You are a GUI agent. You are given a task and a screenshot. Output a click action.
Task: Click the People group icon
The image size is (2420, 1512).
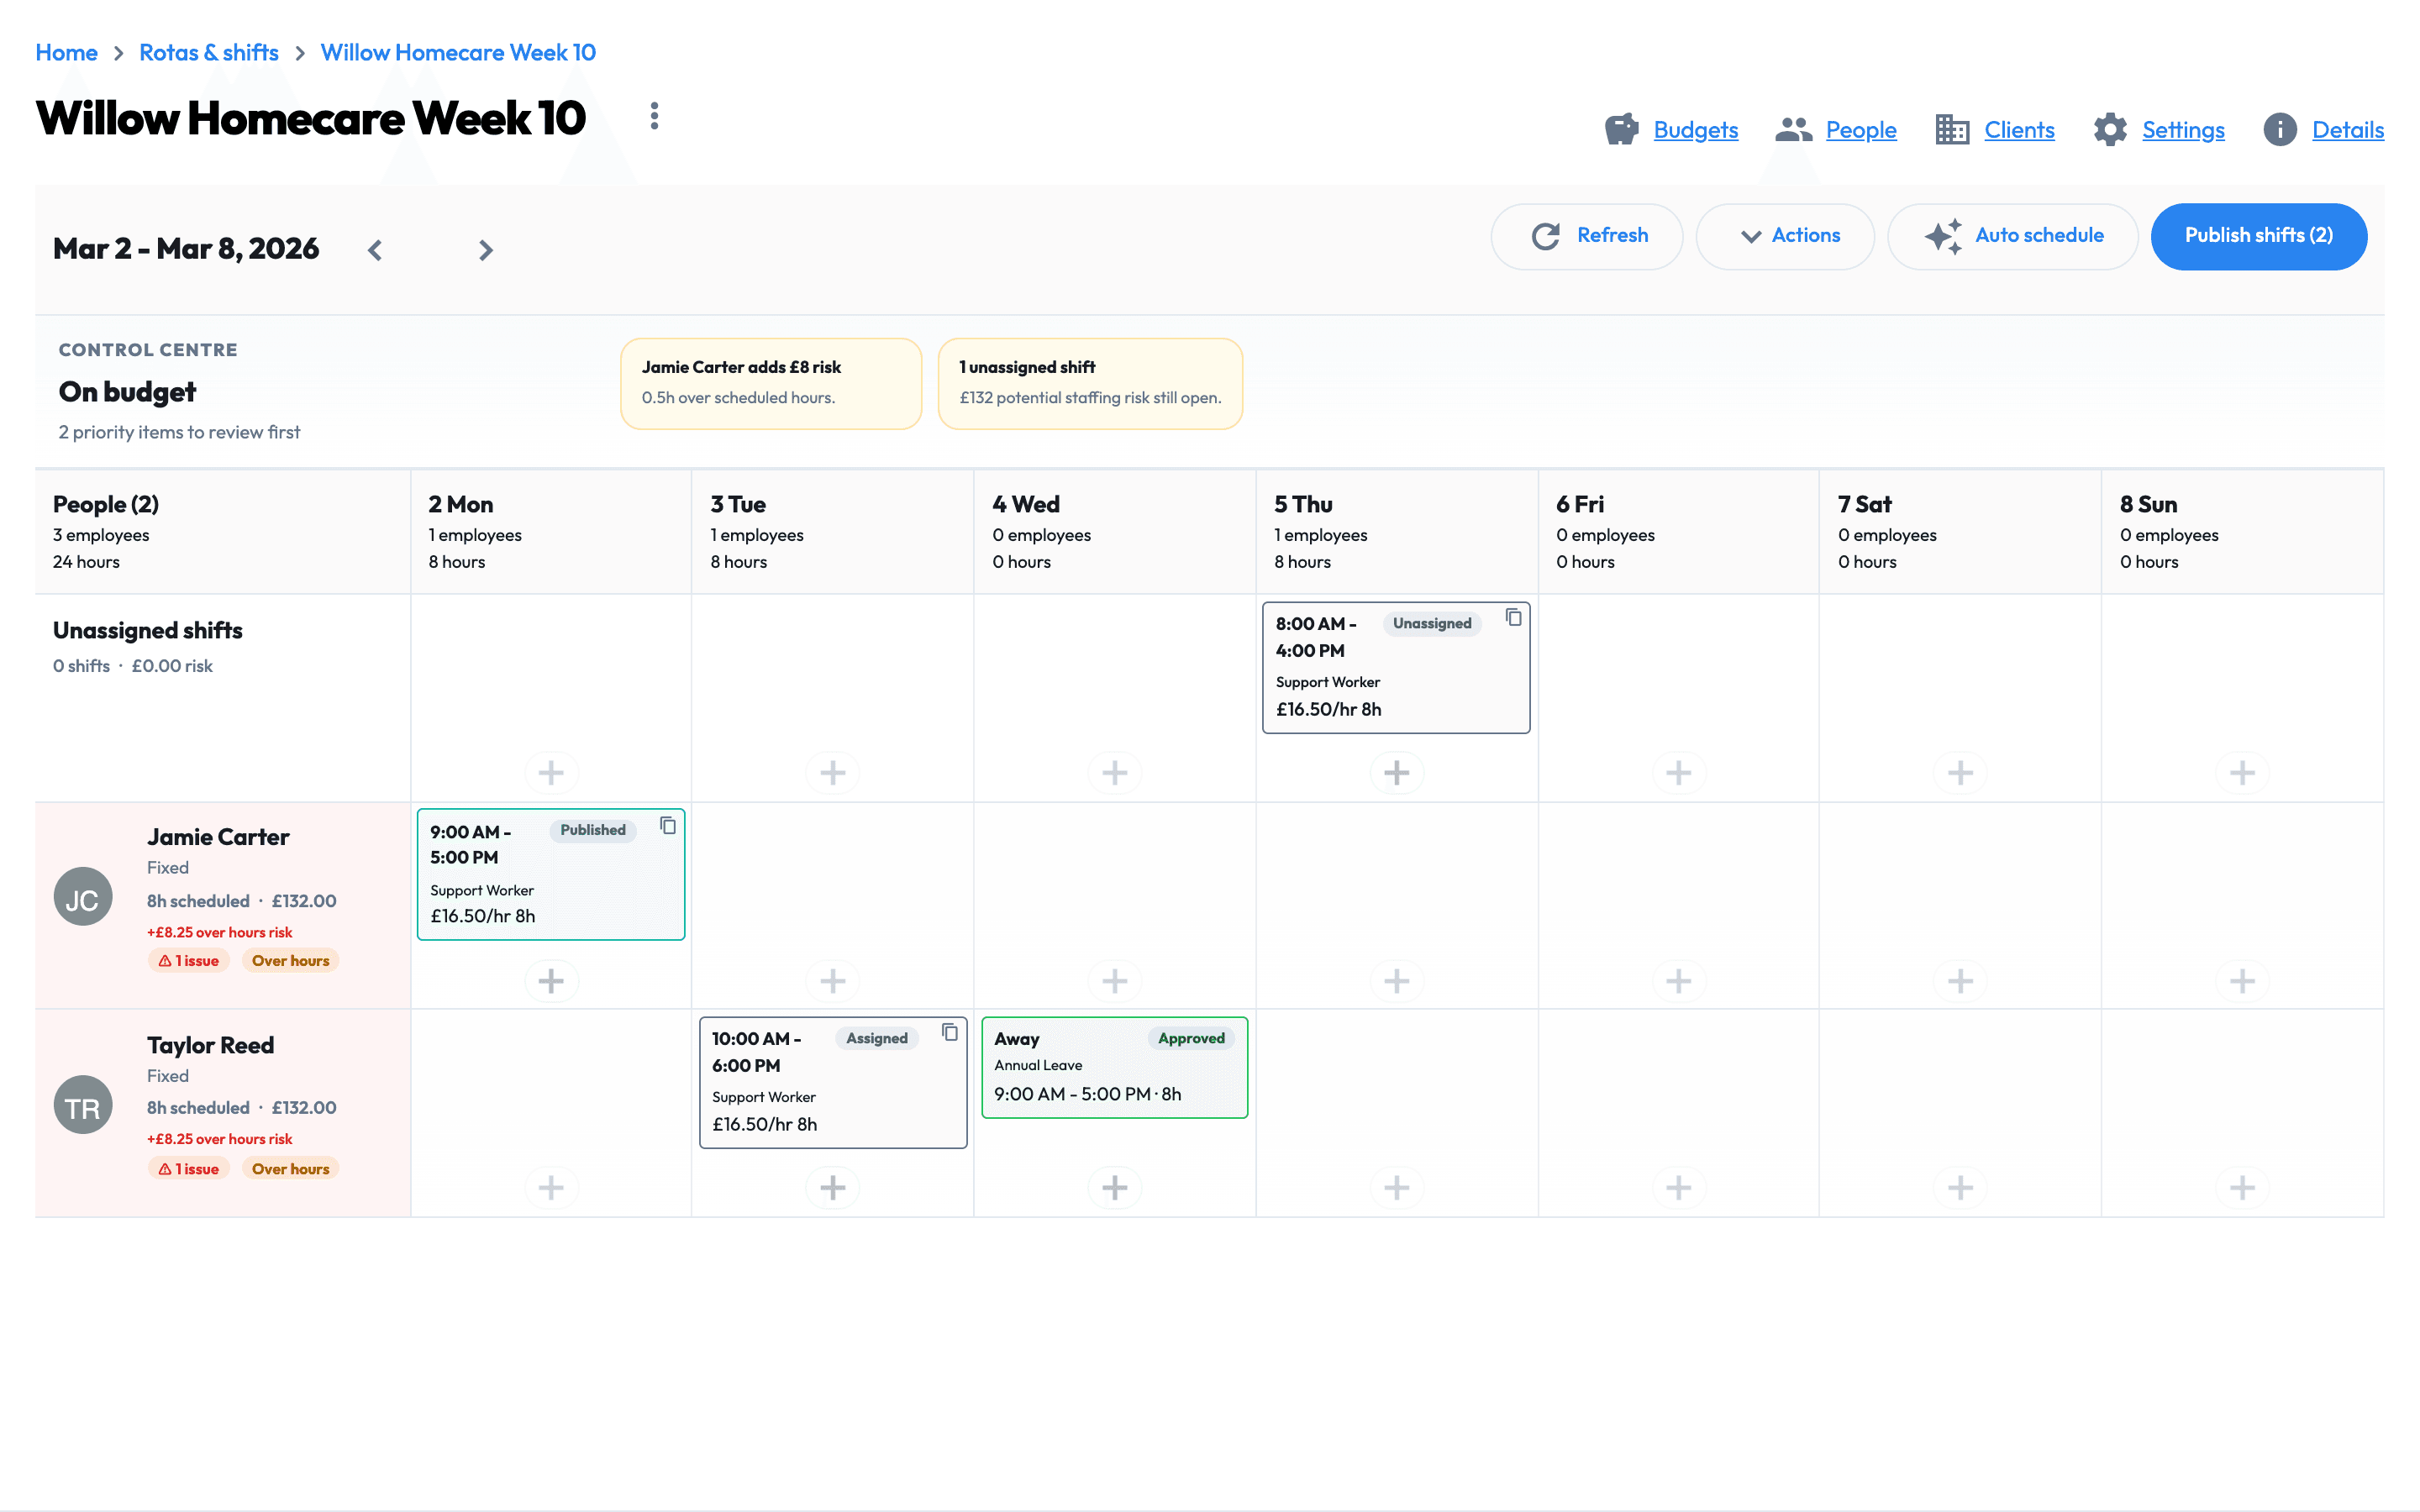(1793, 130)
